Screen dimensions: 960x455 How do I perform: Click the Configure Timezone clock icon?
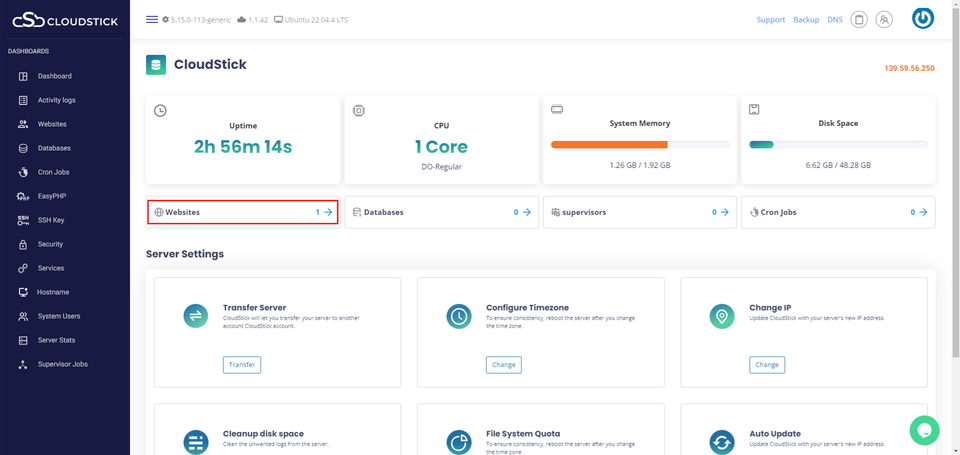[x=459, y=316]
